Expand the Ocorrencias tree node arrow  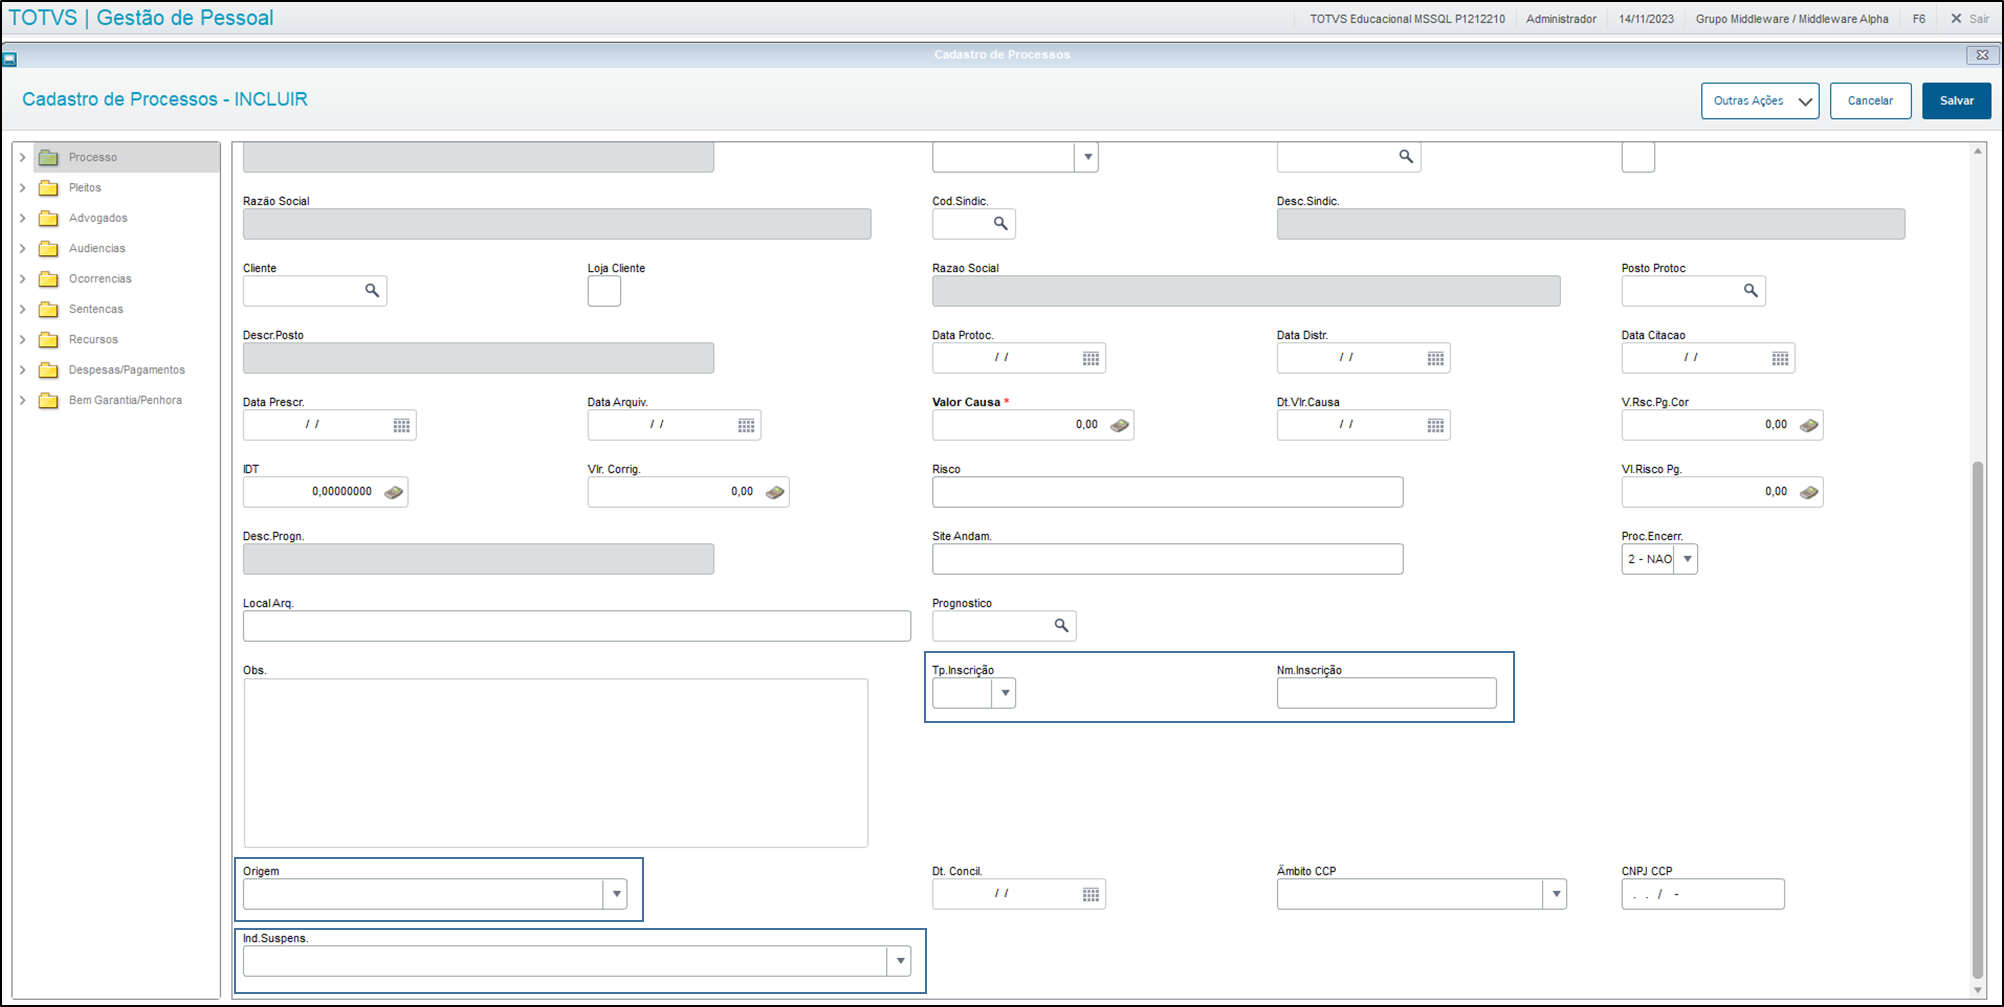(23, 279)
